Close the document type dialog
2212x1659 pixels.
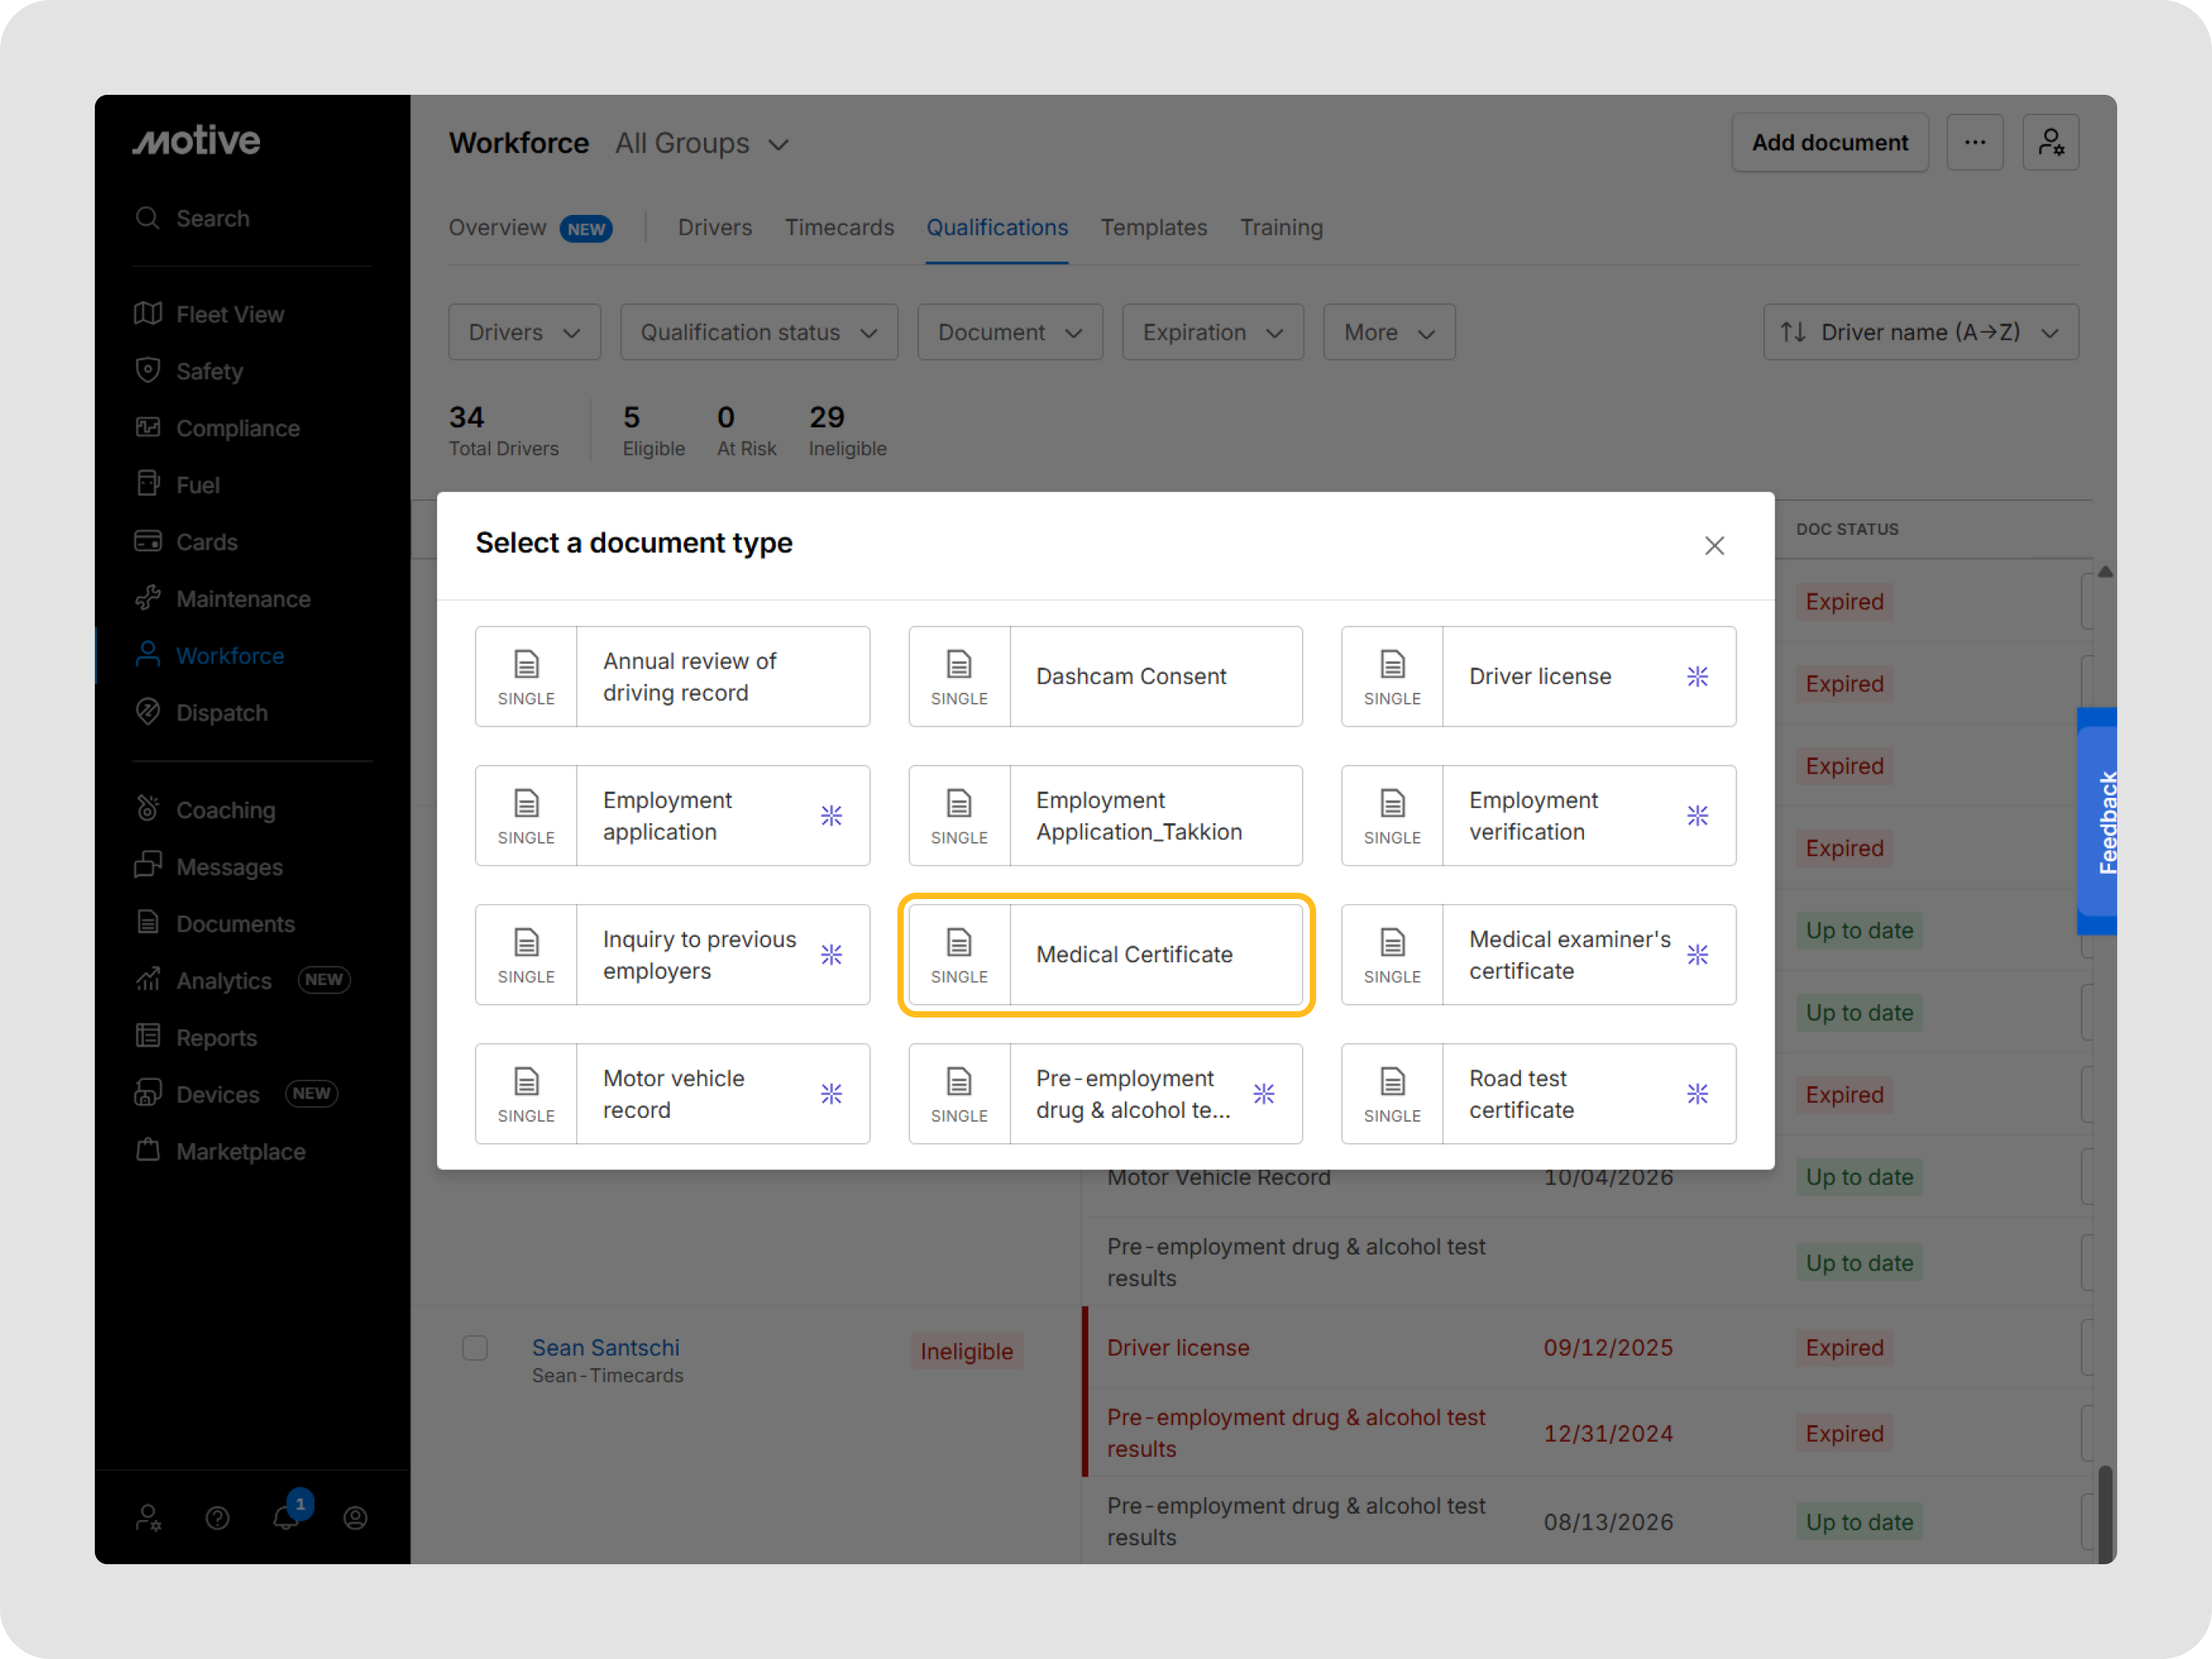click(1714, 546)
